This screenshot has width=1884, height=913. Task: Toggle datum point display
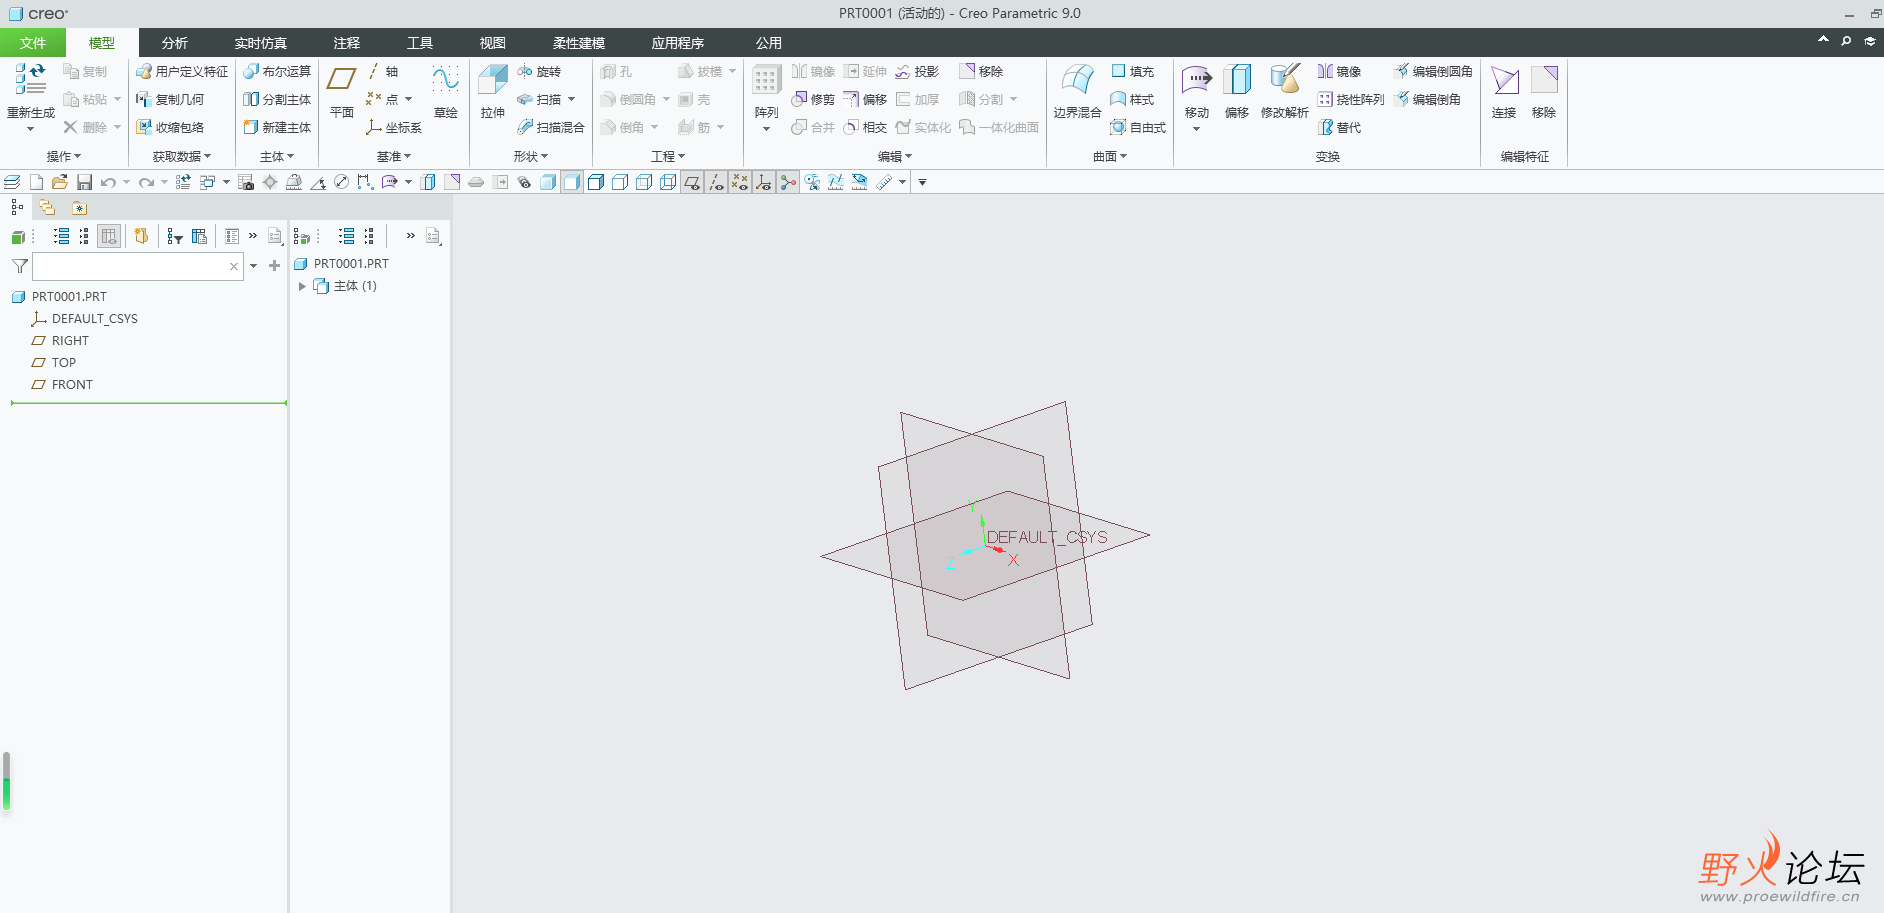point(740,182)
